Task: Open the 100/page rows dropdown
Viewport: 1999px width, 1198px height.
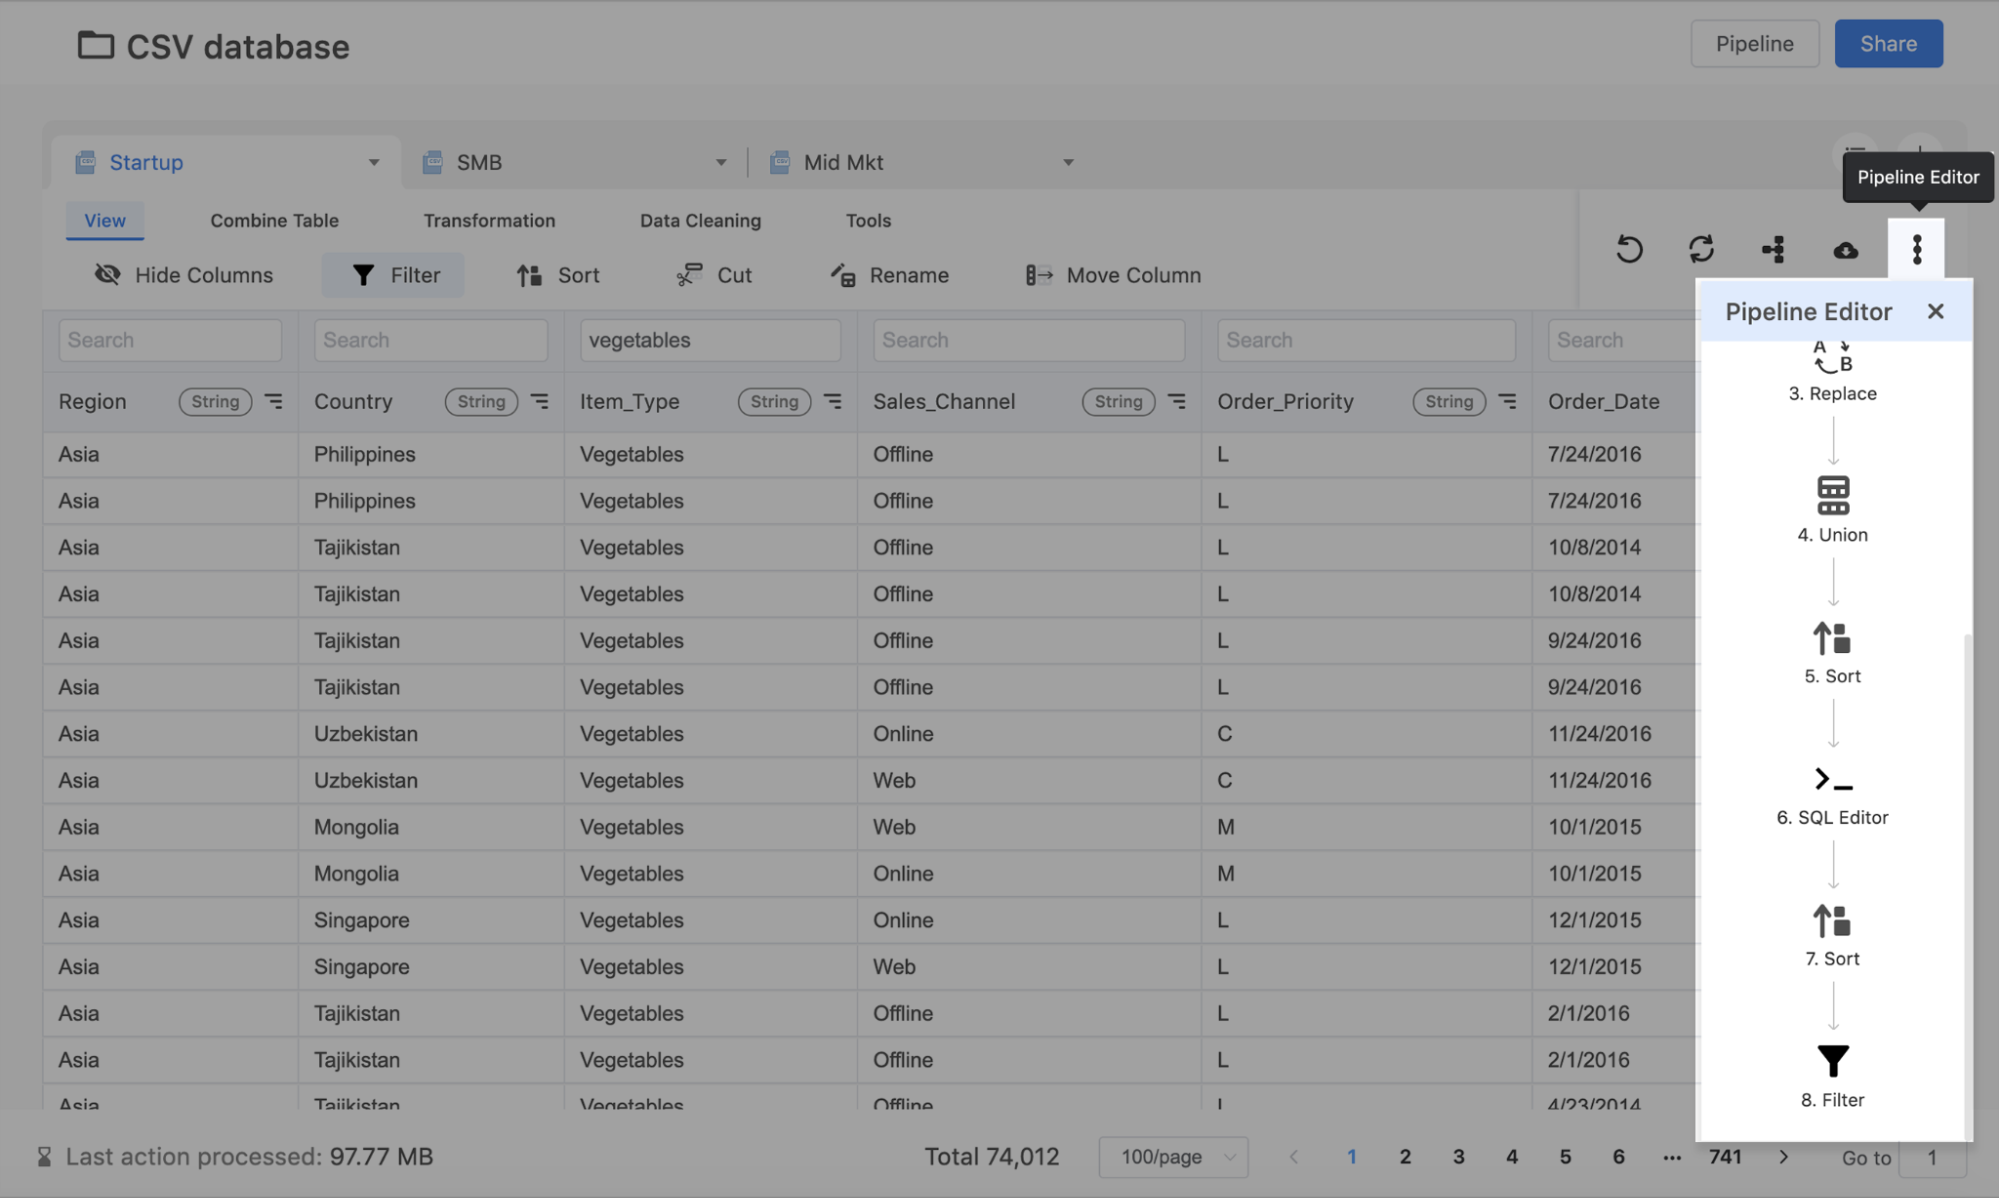Action: click(x=1173, y=1157)
